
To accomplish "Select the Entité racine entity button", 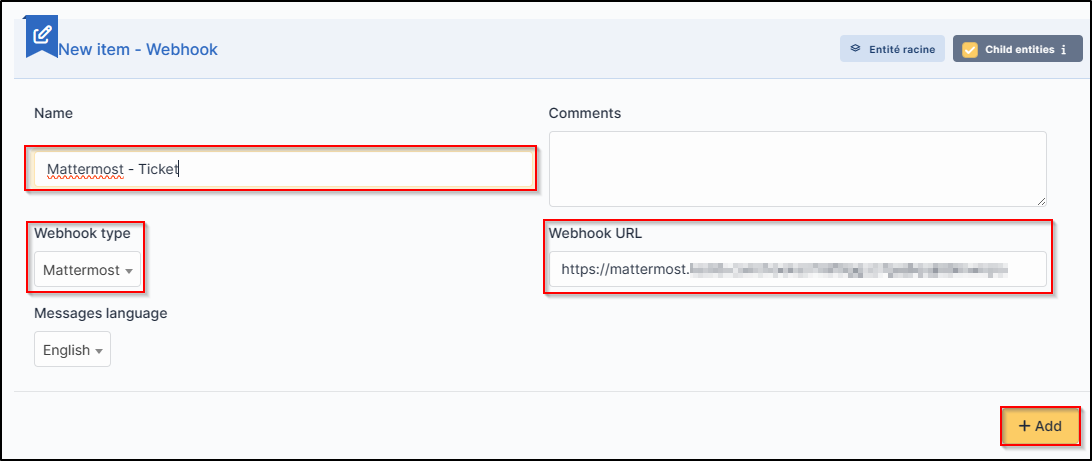I will [x=892, y=49].
